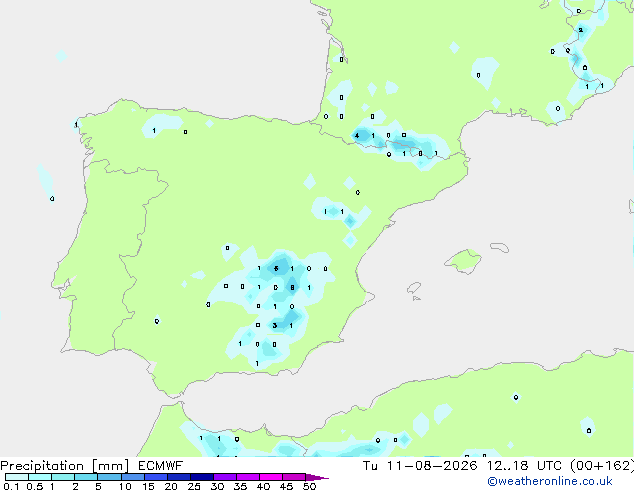This screenshot has width=634, height=490.
Task: Click the legend label '30'
Action: [217, 486]
